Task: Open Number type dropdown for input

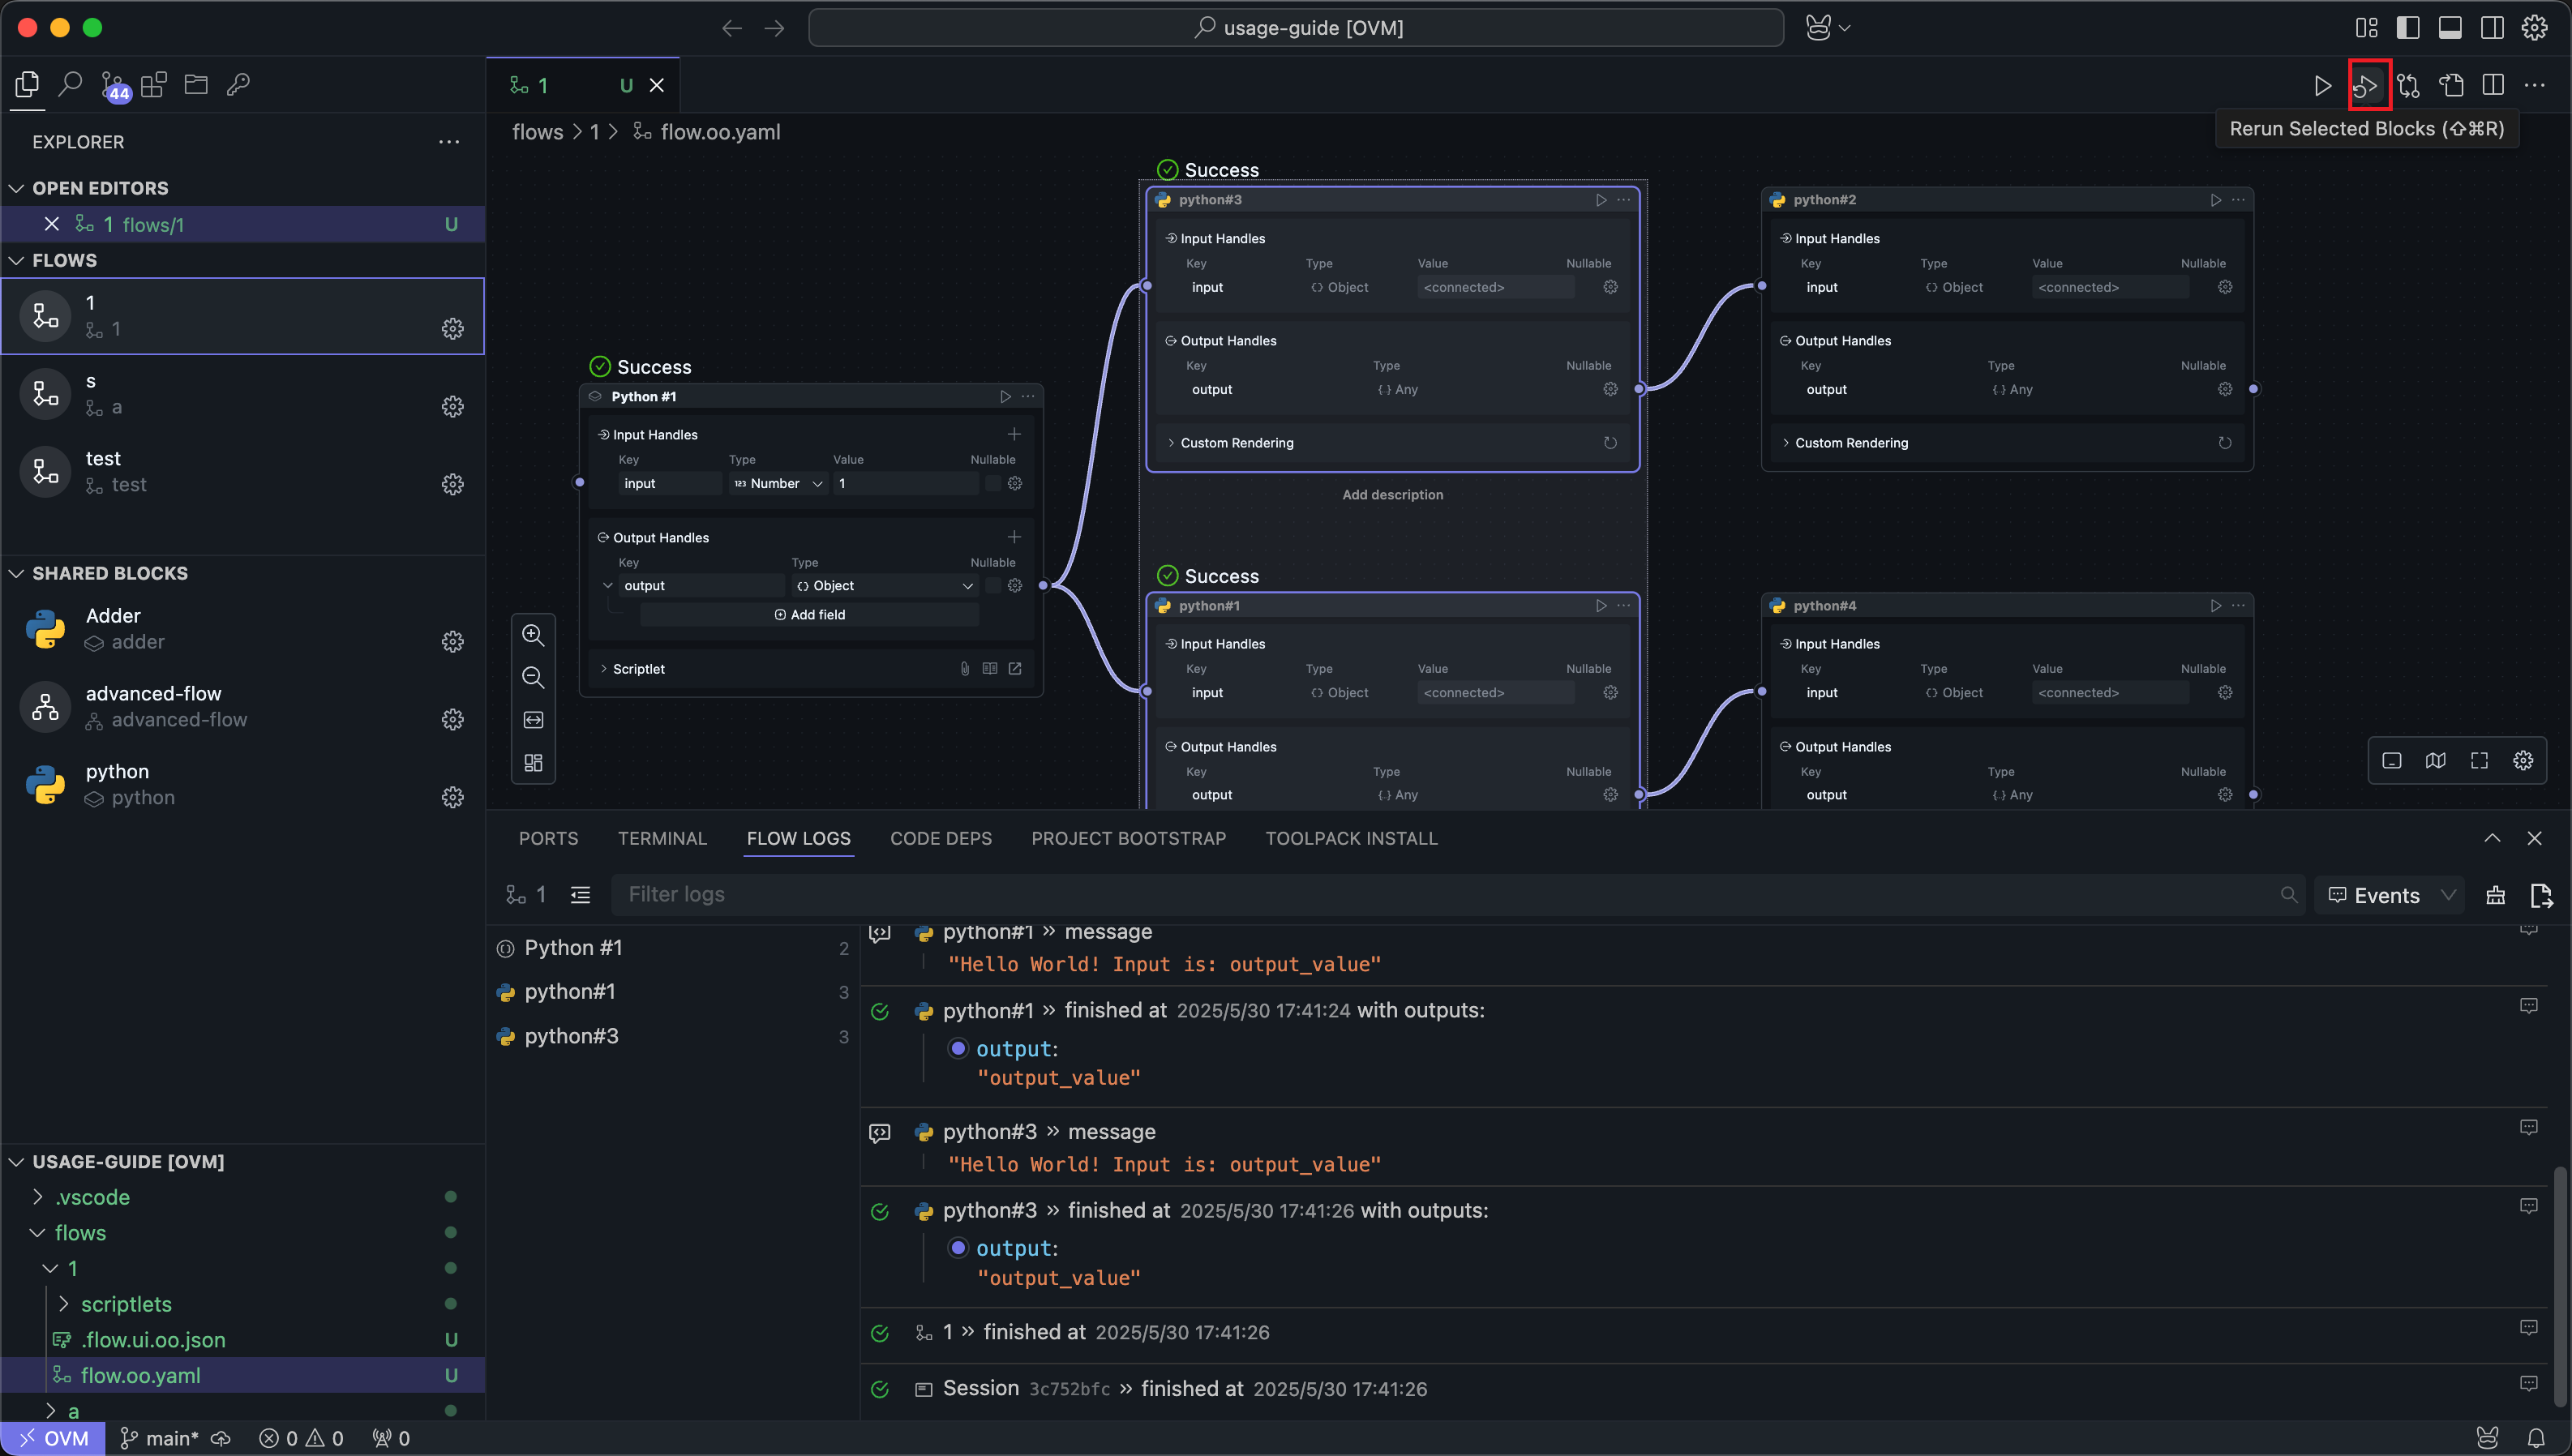Action: (778, 484)
